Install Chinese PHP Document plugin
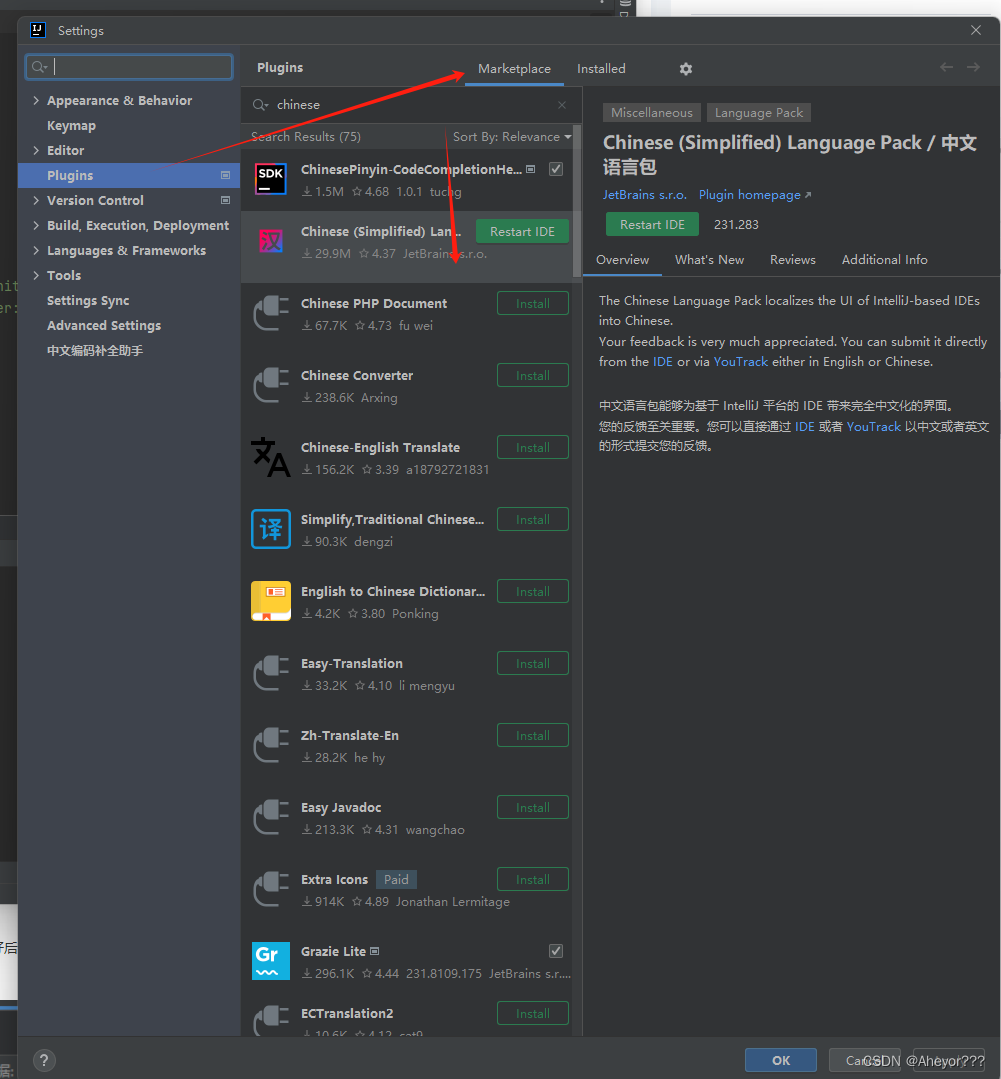The image size is (1001, 1079). (532, 303)
